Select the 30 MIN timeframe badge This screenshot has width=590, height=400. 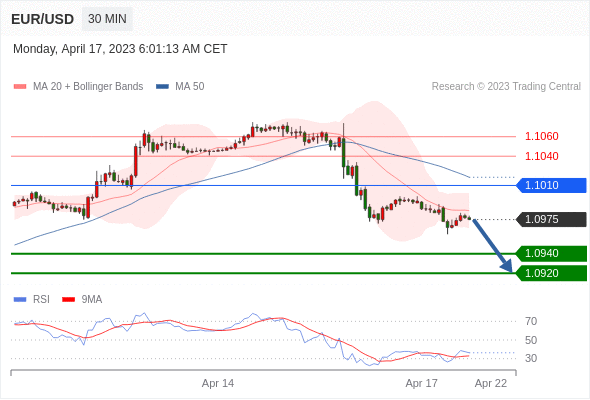click(x=107, y=19)
